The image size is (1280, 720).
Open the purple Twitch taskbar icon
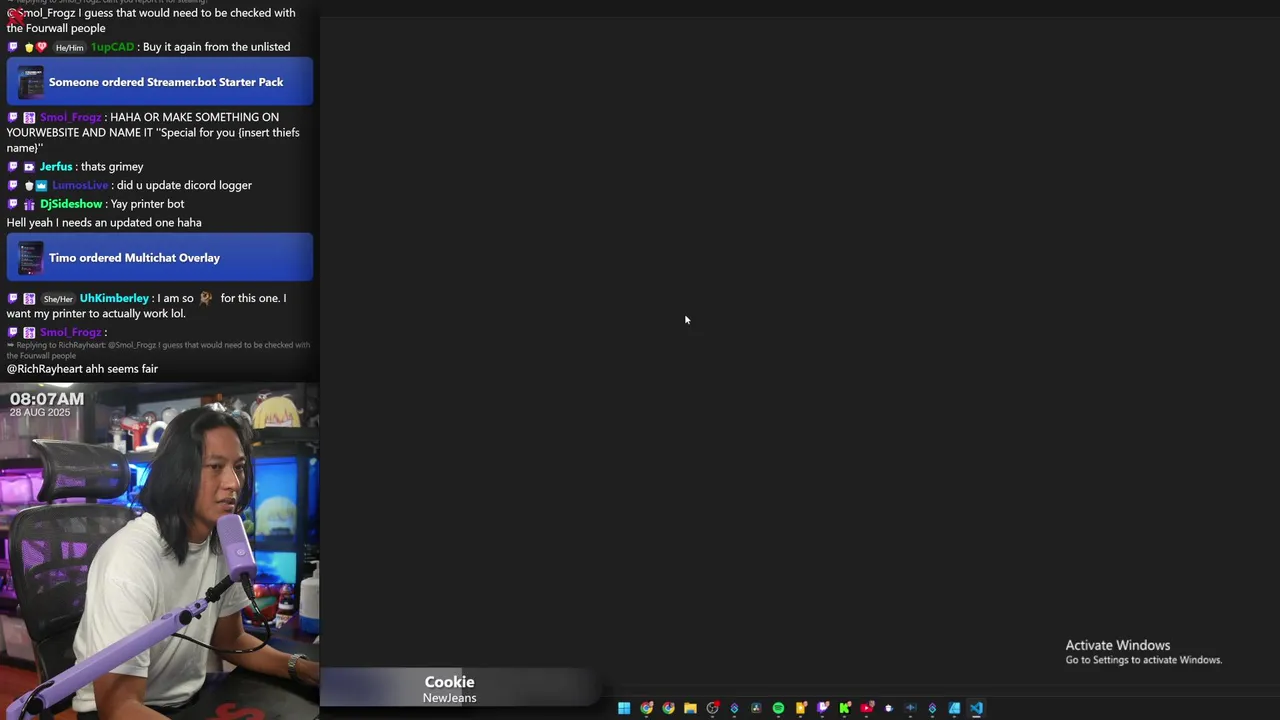click(x=823, y=708)
